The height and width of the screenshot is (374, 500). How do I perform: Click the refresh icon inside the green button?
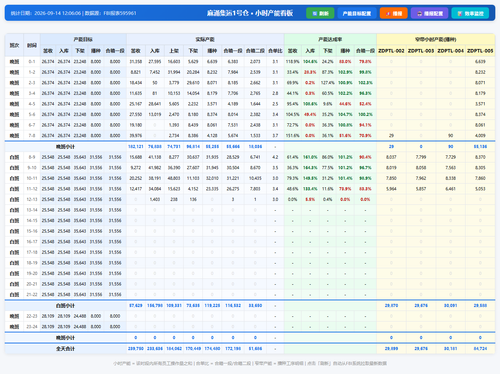click(x=315, y=14)
